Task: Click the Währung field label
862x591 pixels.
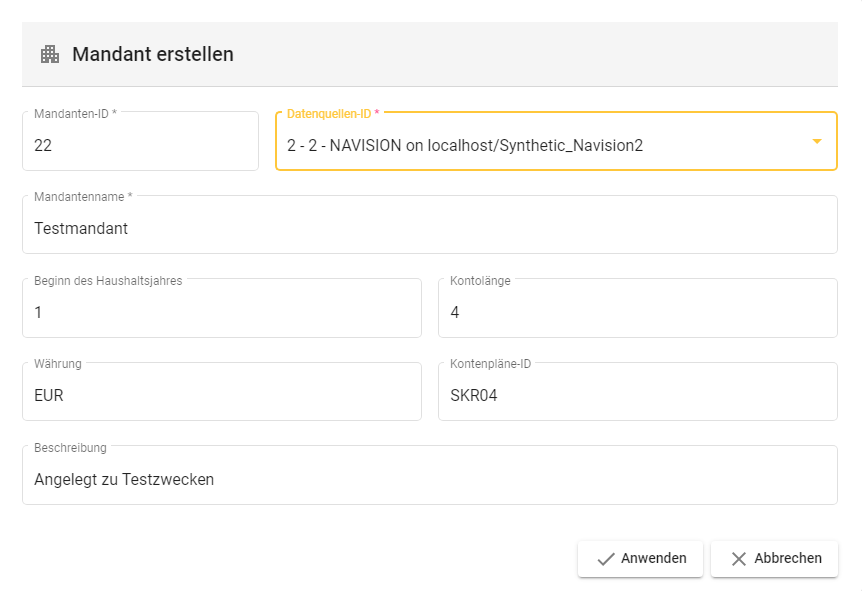Action: click(x=58, y=364)
